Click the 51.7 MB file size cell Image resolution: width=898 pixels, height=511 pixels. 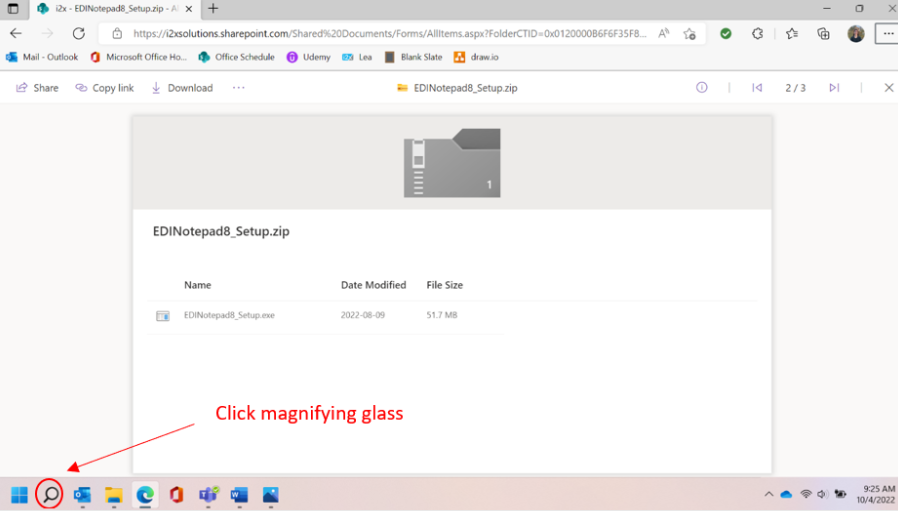(x=442, y=315)
